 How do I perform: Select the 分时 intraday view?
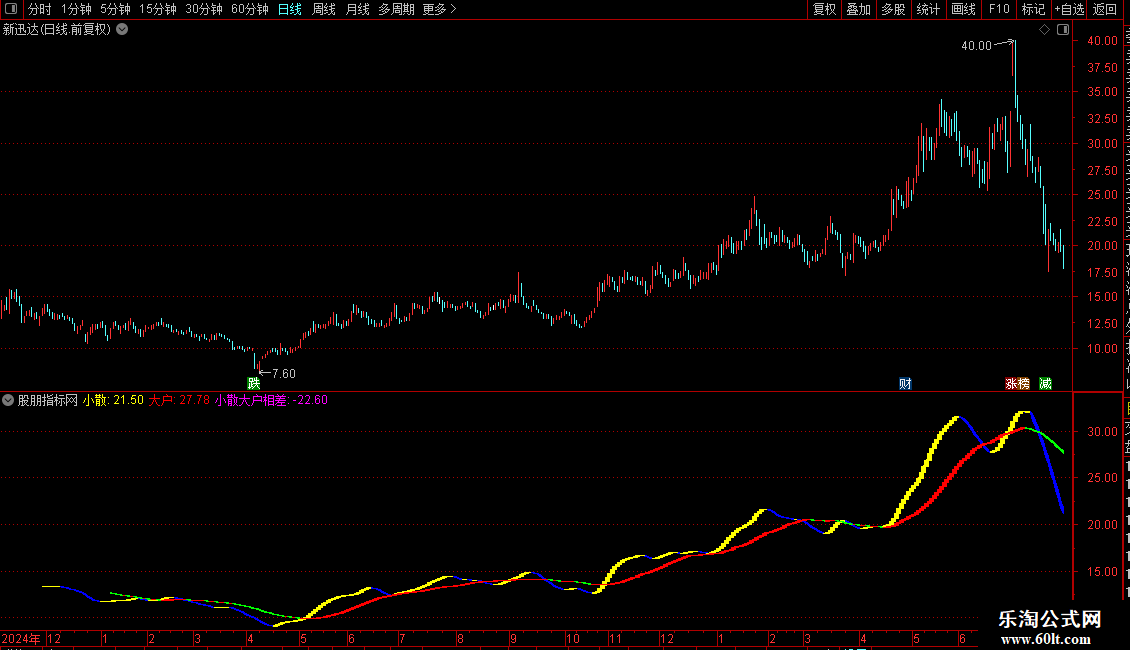point(40,9)
